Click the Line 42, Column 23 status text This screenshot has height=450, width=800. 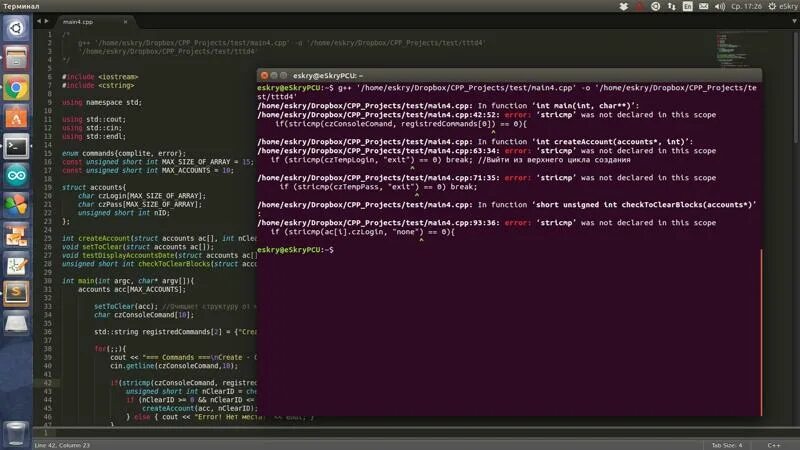(62, 445)
